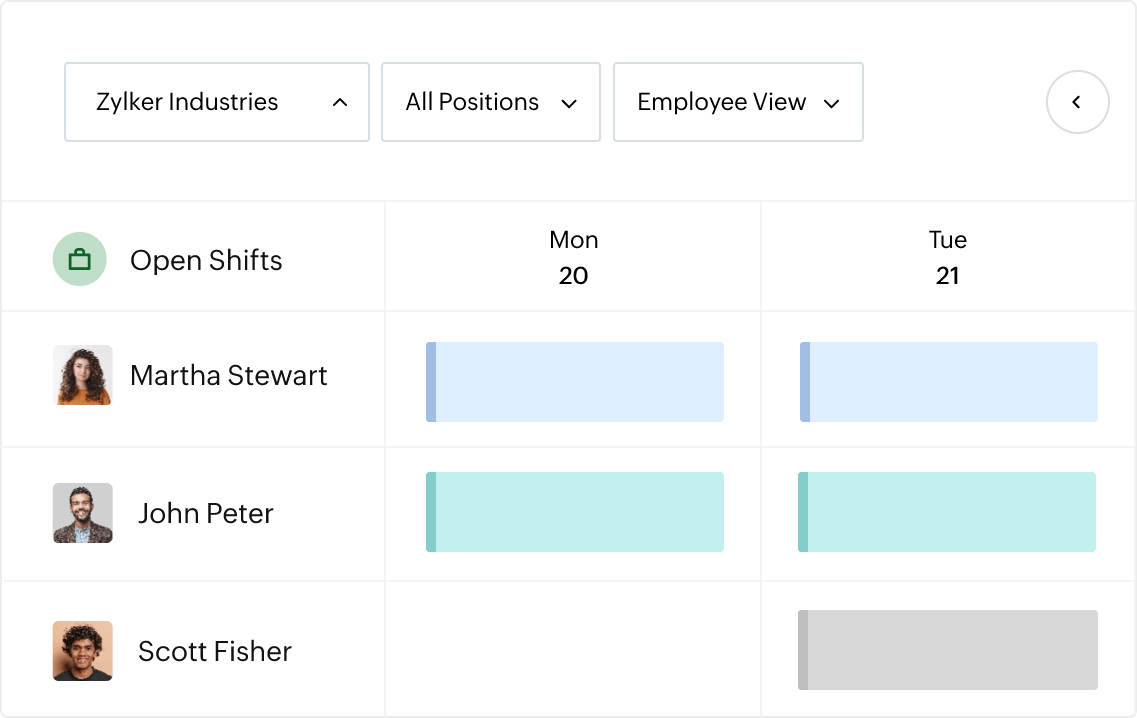1137x718 pixels.
Task: Click the Open Shifts row label
Action: coord(206,260)
